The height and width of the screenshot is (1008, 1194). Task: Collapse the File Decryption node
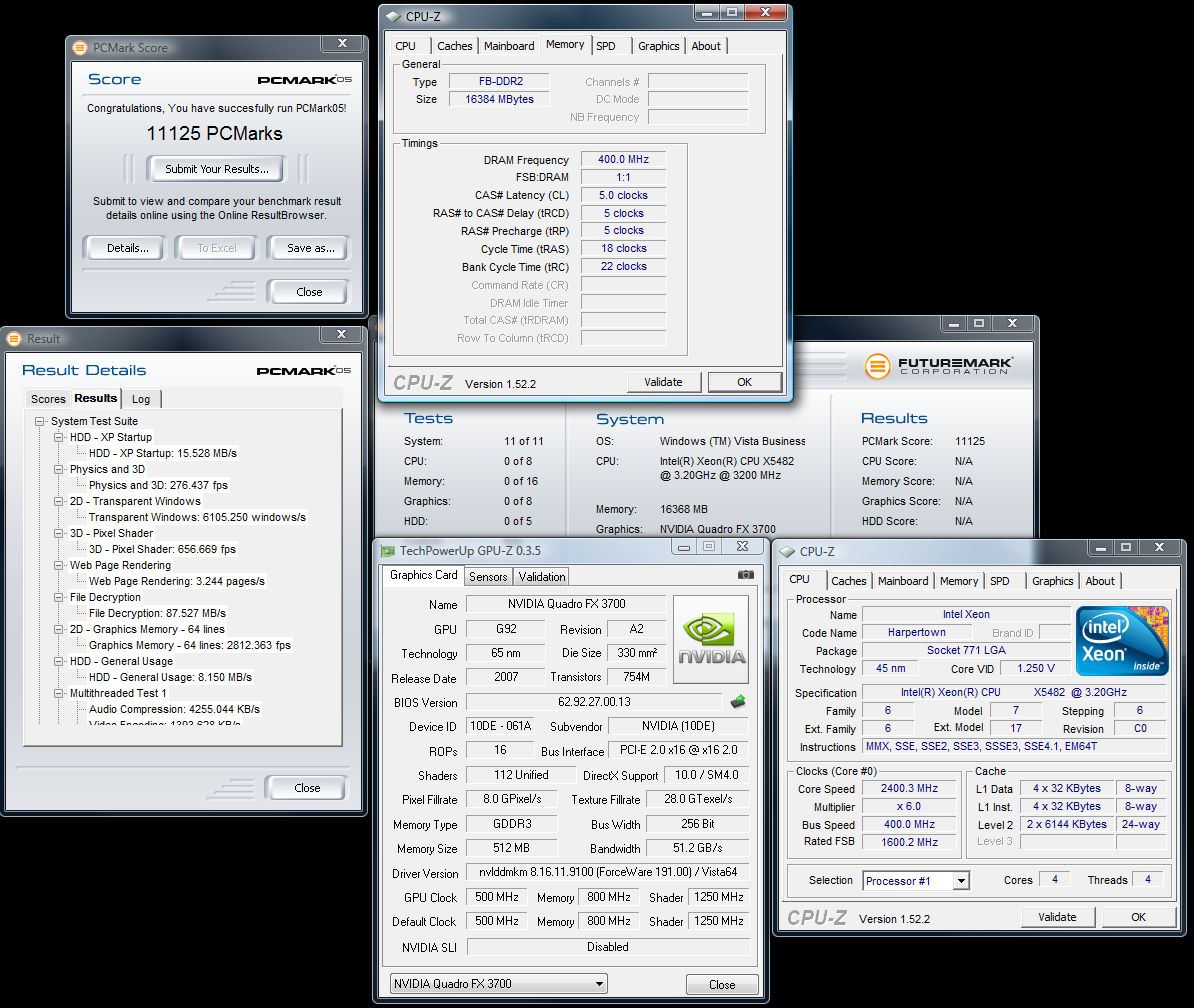[x=58, y=597]
